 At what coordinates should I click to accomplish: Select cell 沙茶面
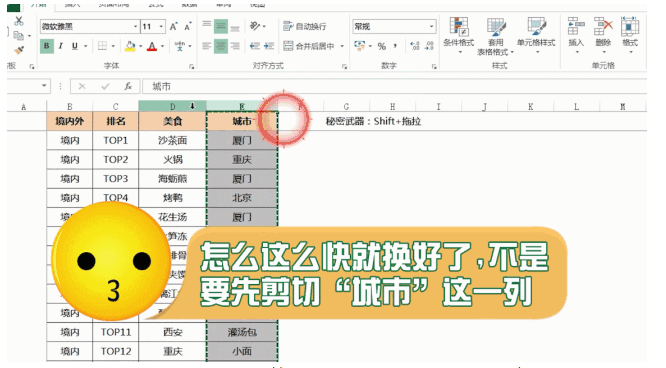[172, 140]
